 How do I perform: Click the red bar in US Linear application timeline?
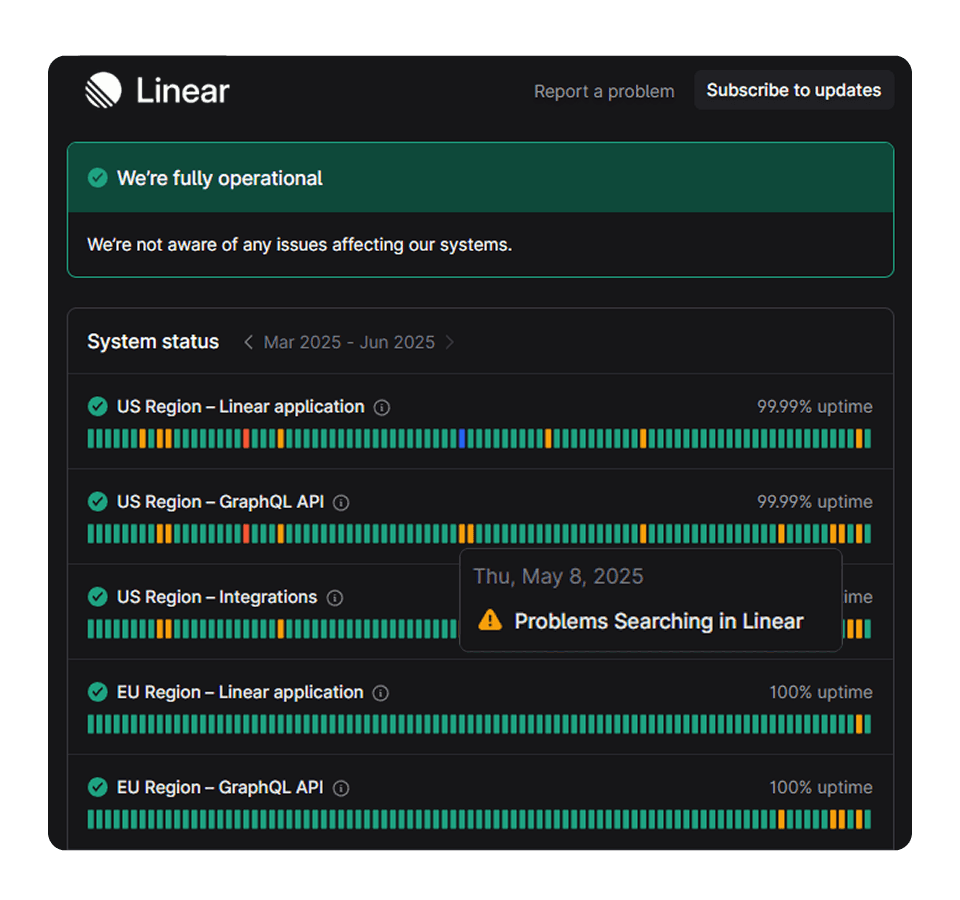246,438
